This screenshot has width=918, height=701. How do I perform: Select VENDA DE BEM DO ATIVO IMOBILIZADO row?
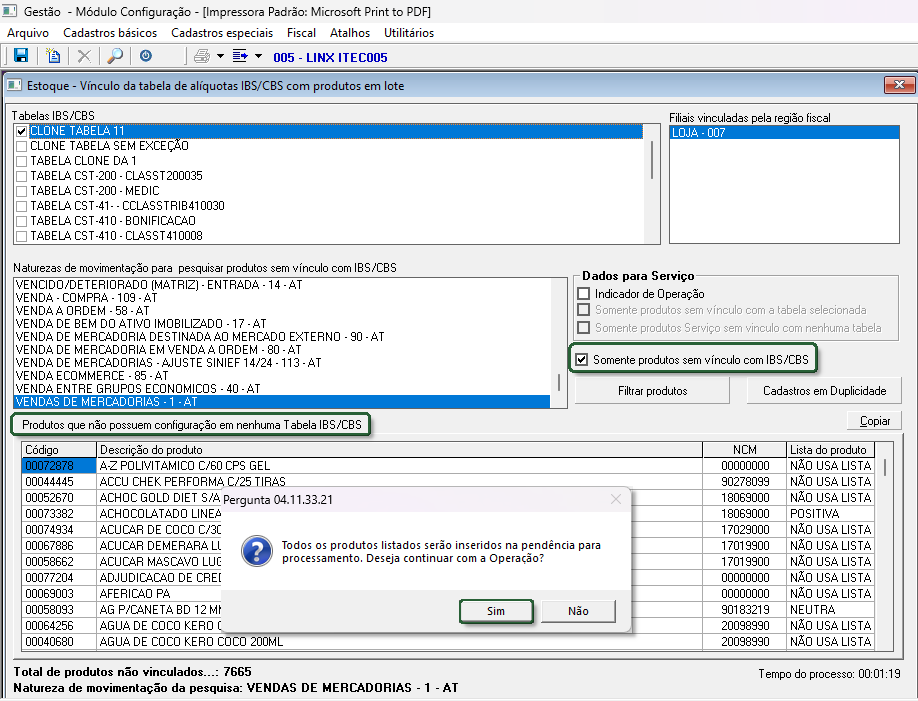click(x=282, y=323)
